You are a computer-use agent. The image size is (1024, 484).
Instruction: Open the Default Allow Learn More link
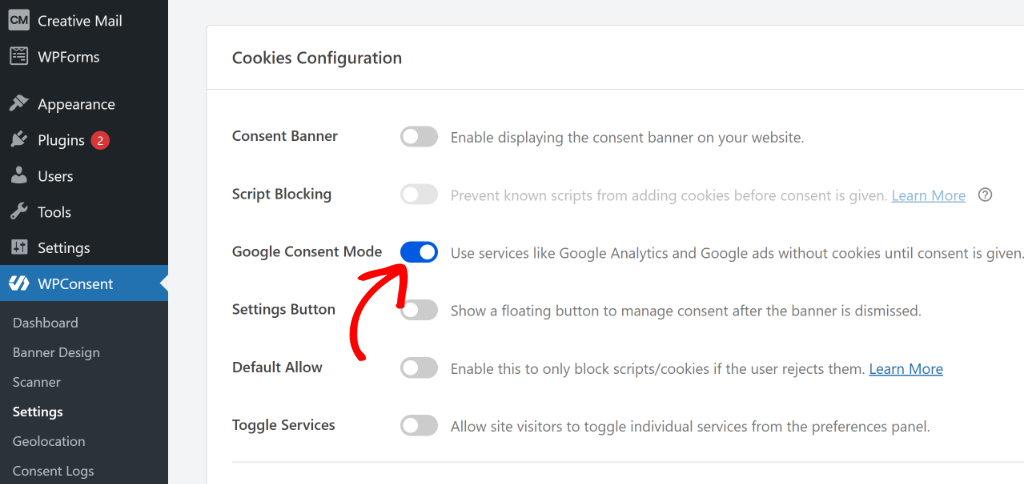(905, 369)
